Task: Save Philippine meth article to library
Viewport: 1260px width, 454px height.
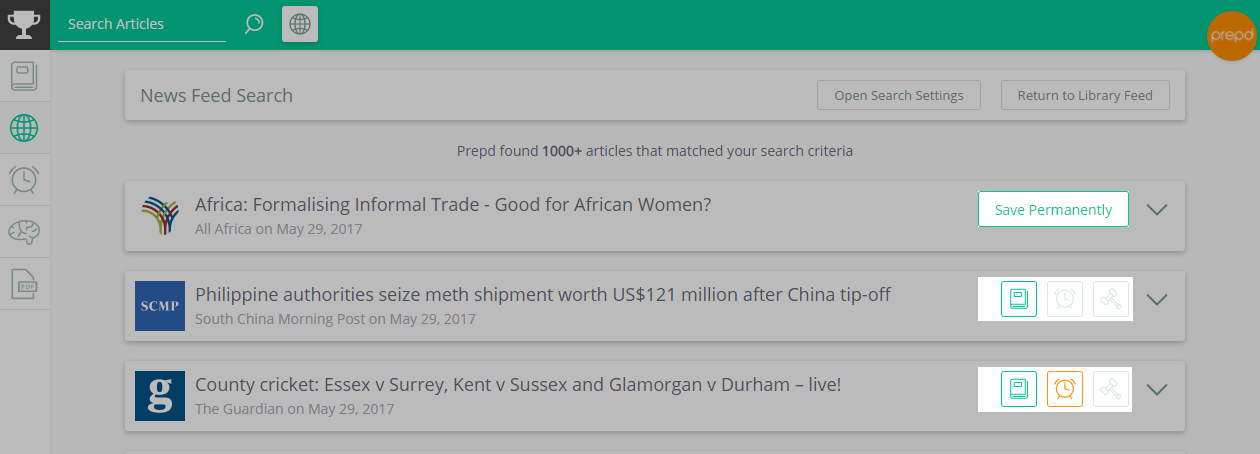Action: (x=1019, y=299)
